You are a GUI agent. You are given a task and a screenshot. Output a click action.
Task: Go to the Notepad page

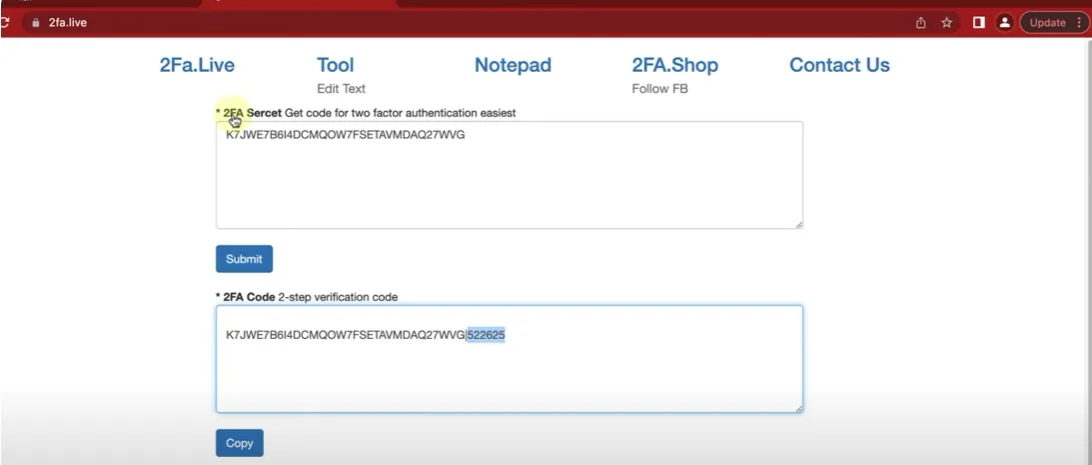[x=512, y=65]
